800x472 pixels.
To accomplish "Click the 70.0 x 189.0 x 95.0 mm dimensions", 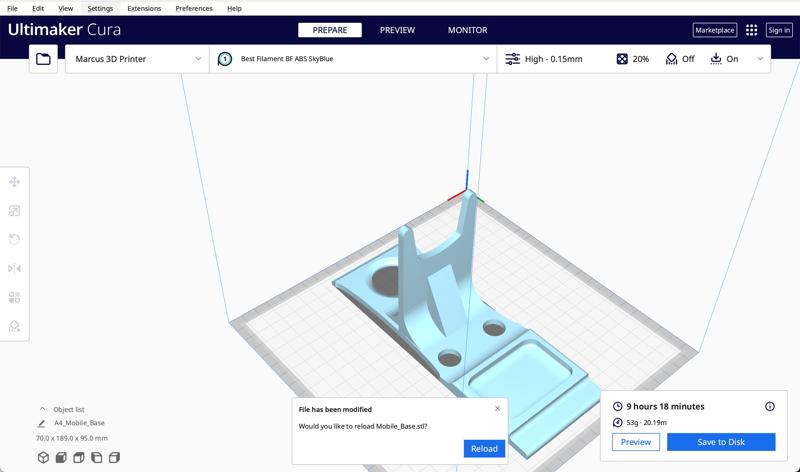I will tap(72, 438).
